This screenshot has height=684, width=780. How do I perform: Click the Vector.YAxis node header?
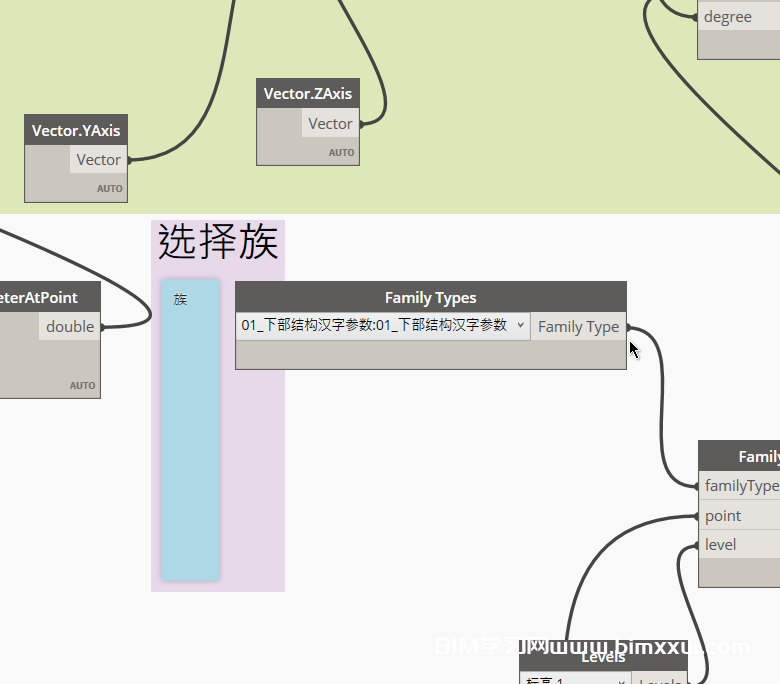pyautogui.click(x=76, y=130)
